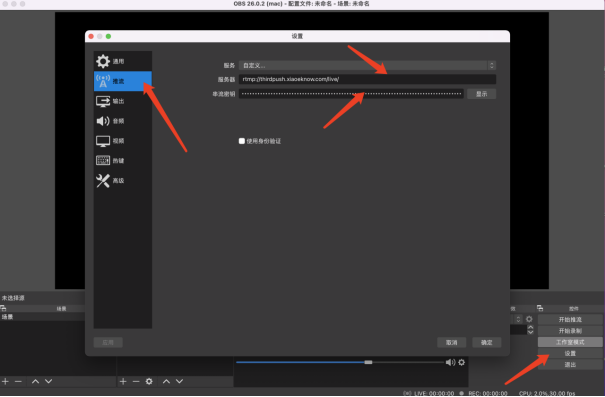The width and height of the screenshot is (605, 397).
Task: Open the 高级 advanced settings section
Action: pos(123,181)
